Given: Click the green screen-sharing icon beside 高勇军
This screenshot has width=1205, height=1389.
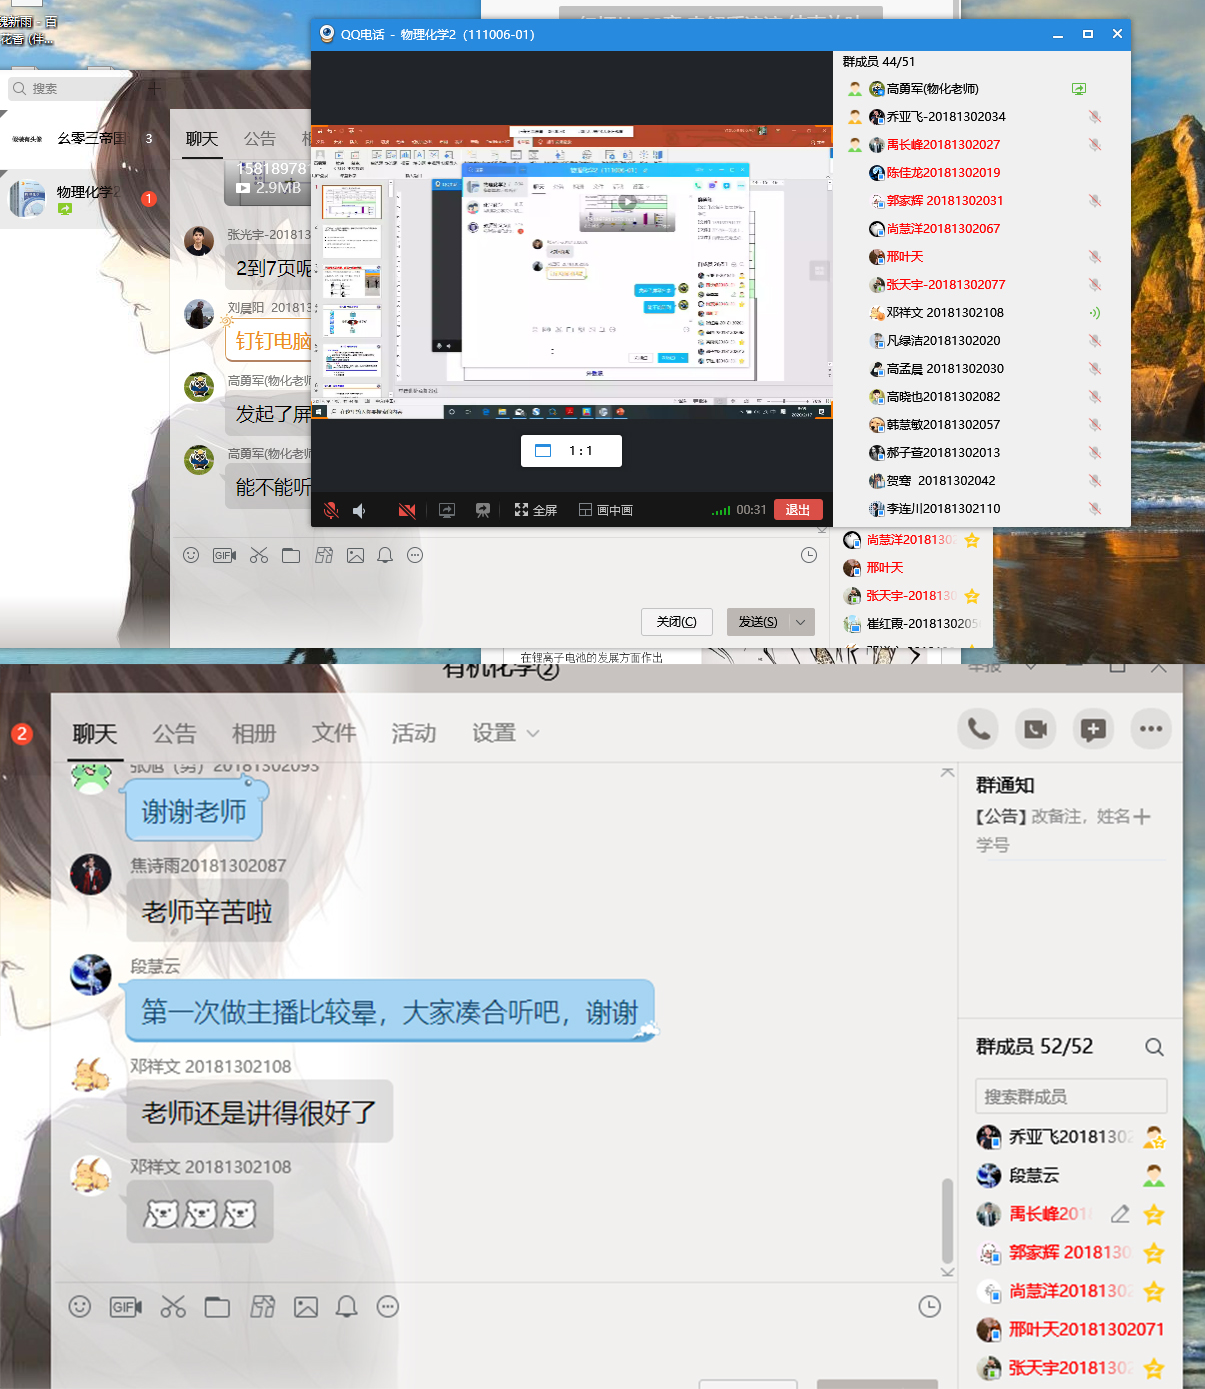Looking at the screenshot, I should coord(1079,89).
